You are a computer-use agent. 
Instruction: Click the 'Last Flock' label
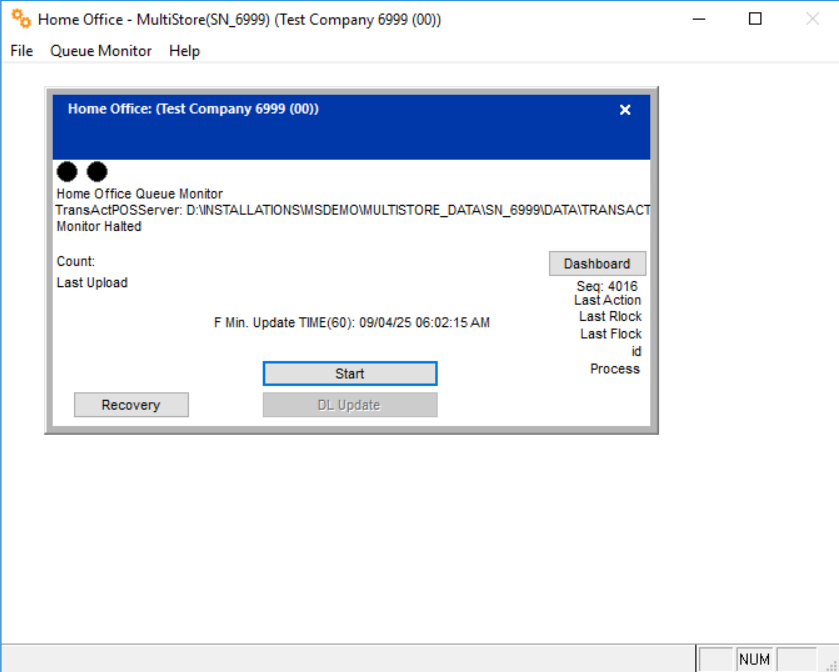pos(611,334)
